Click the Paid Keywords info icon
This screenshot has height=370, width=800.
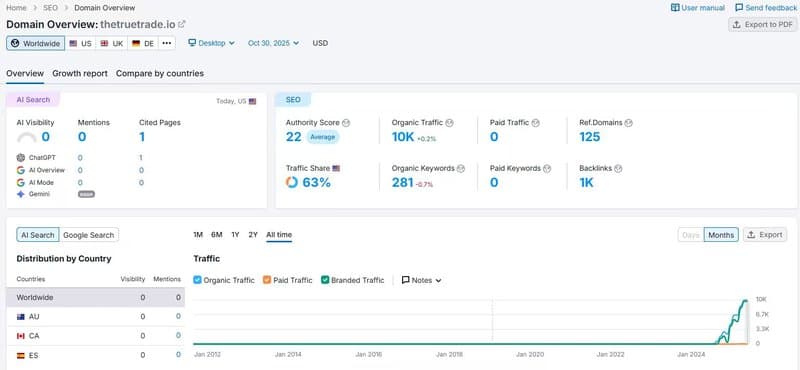pos(547,168)
